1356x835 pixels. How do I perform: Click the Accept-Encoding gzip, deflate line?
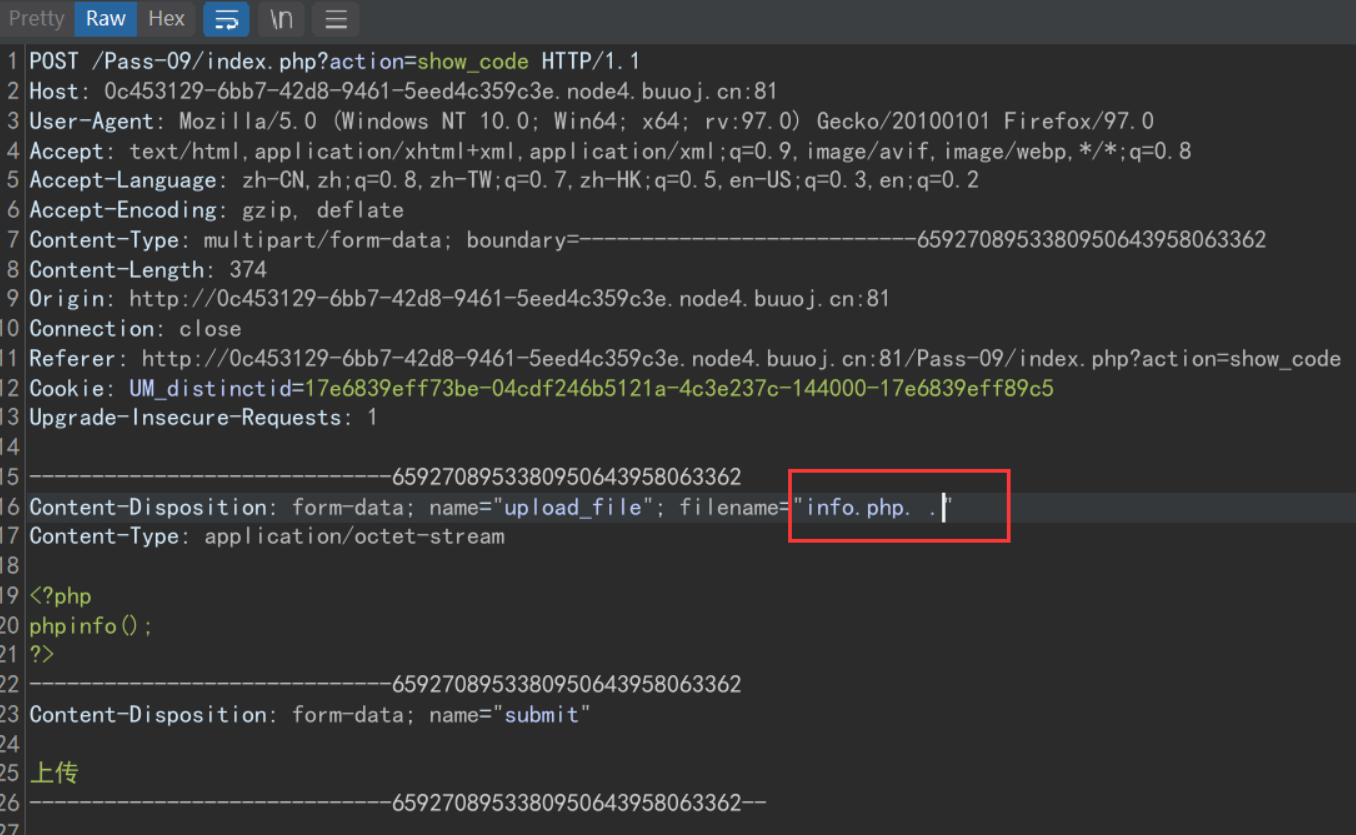(216, 211)
